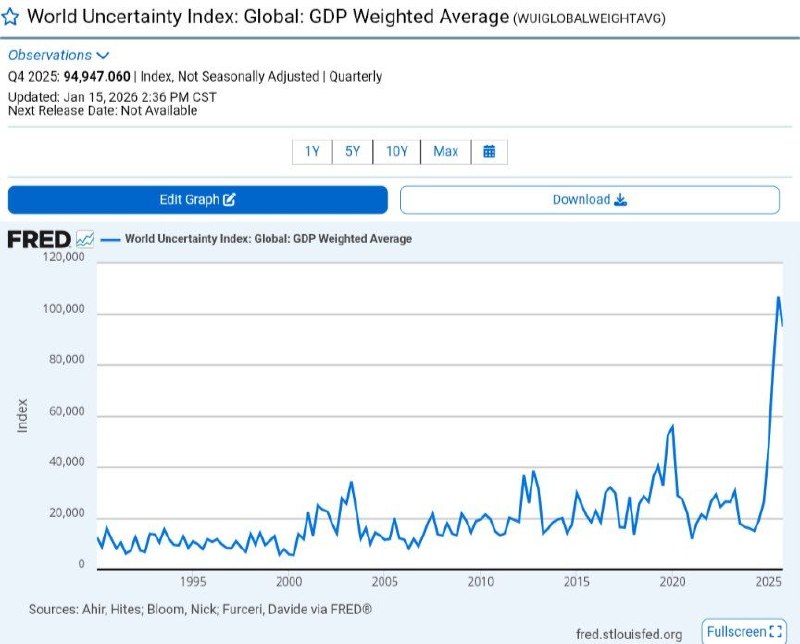Click the small chart icon beside FRED logo
This screenshot has height=644, width=800.
point(85,239)
